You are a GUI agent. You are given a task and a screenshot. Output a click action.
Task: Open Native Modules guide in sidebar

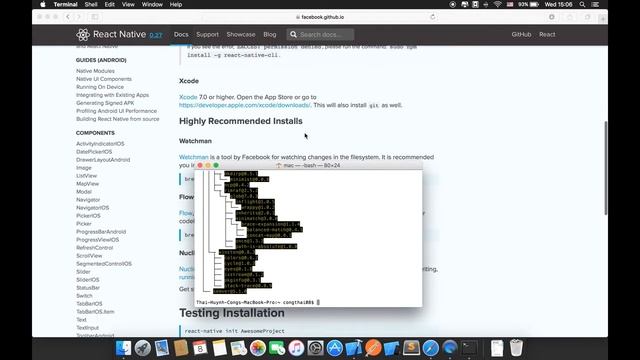point(95,71)
